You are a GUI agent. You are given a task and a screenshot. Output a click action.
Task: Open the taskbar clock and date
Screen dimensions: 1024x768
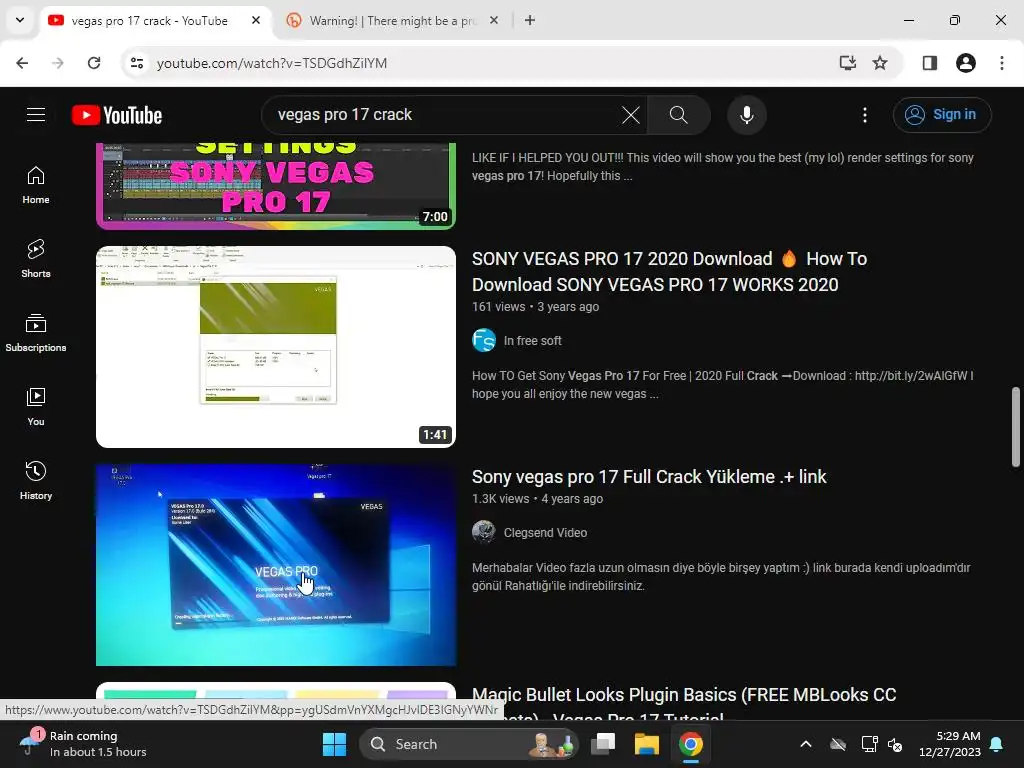pyautogui.click(x=950, y=744)
